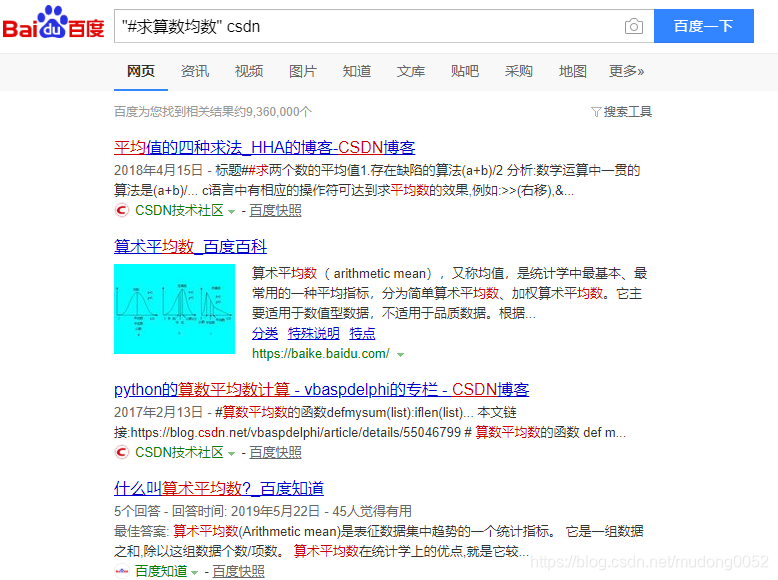Image resolution: width=778 pixels, height=580 pixels.
Task: Click CSDN技术社区 source under python的算数平均数计算 result
Action: point(179,452)
